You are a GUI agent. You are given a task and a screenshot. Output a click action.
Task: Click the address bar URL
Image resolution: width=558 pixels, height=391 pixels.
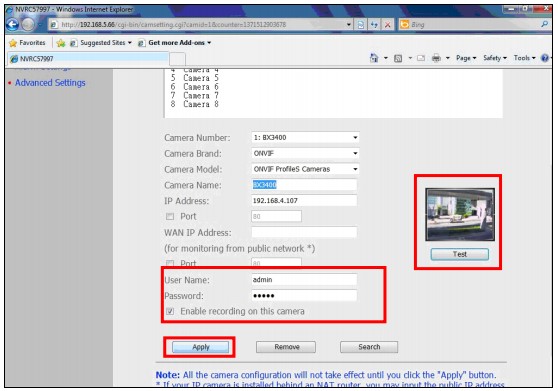click(x=173, y=25)
